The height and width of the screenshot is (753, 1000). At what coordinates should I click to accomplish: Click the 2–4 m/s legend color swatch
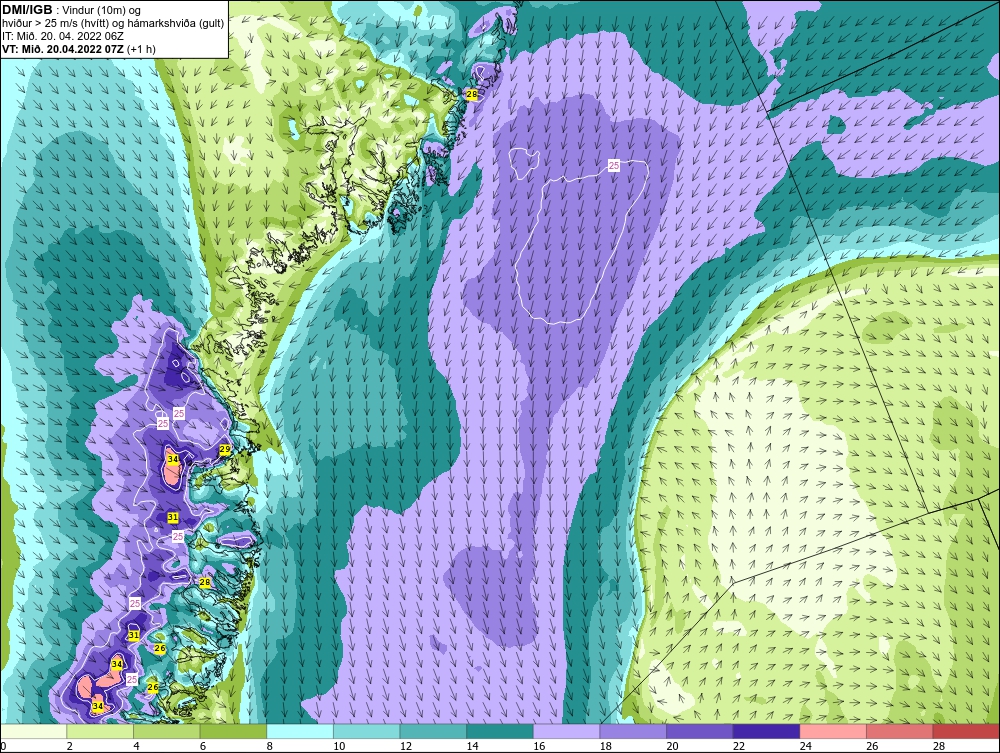tap(100, 731)
